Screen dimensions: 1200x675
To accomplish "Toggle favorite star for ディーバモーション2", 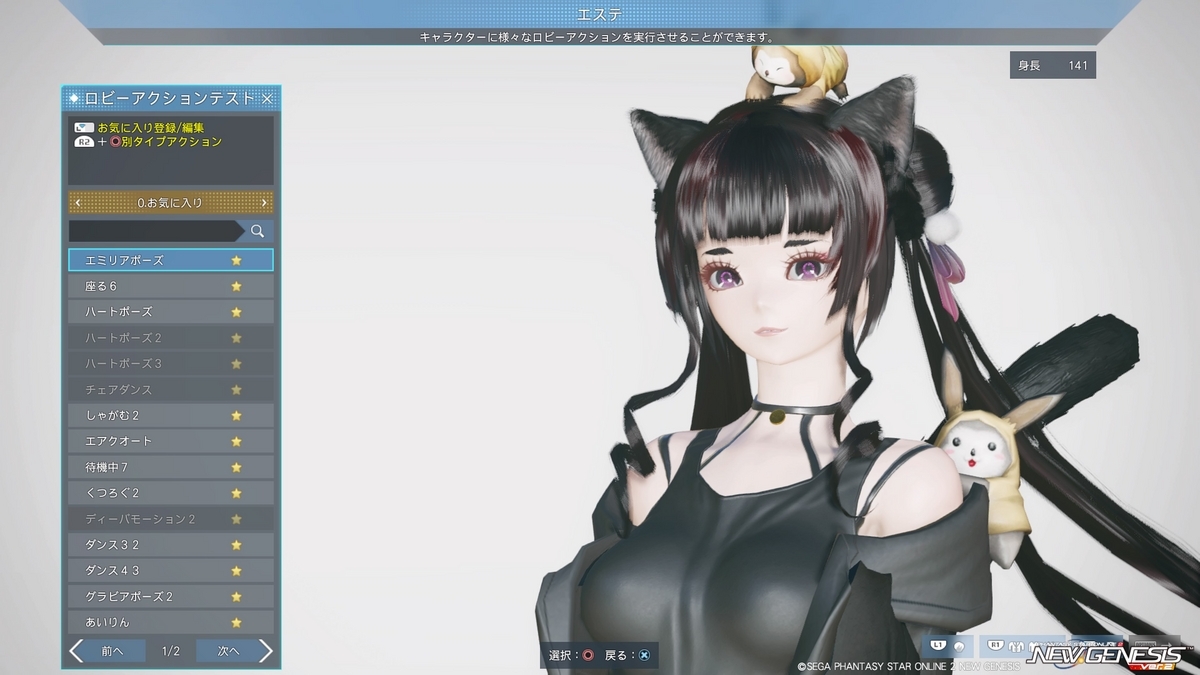I will tap(236, 519).
